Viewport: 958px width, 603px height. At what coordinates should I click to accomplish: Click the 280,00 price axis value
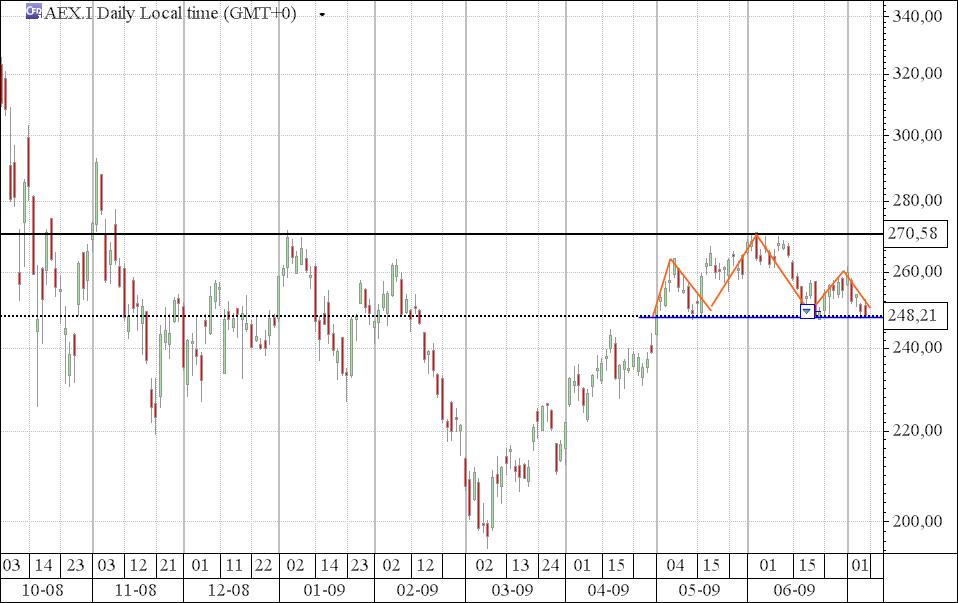point(916,200)
